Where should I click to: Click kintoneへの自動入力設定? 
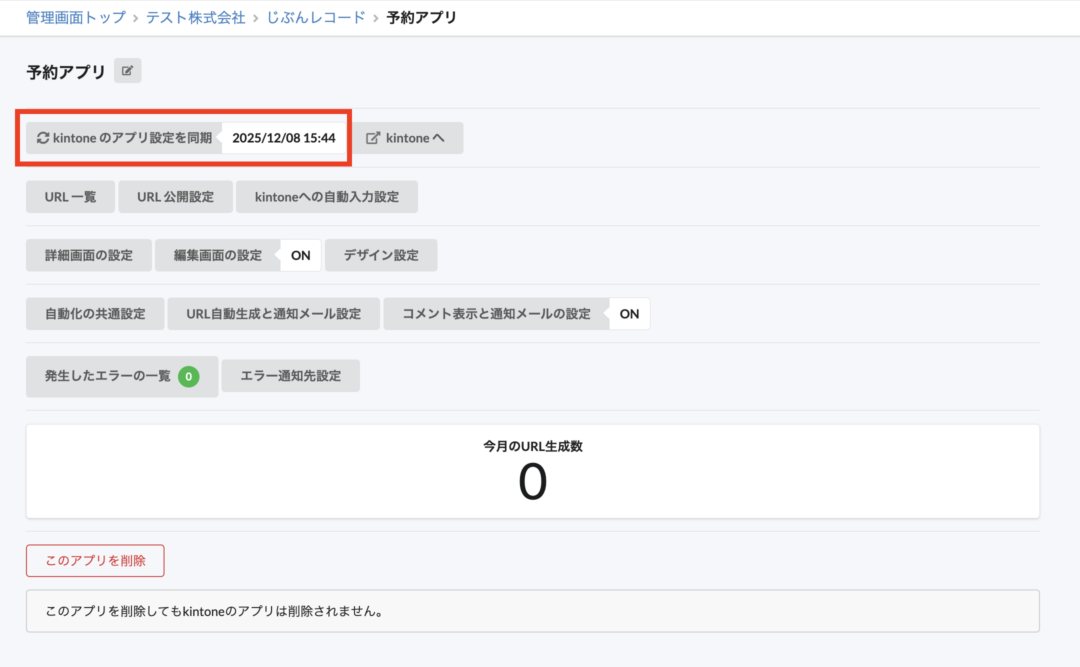[x=327, y=196]
